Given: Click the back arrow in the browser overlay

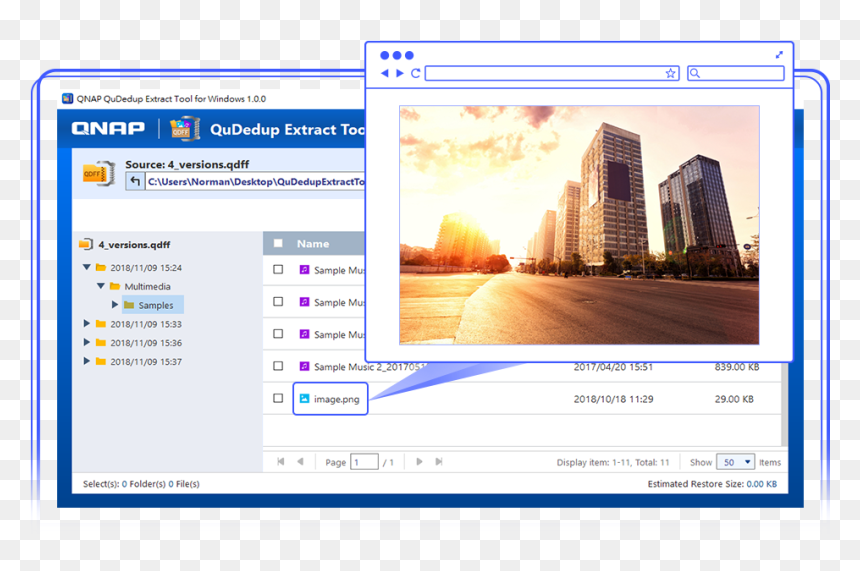Looking at the screenshot, I should click(x=384, y=73).
